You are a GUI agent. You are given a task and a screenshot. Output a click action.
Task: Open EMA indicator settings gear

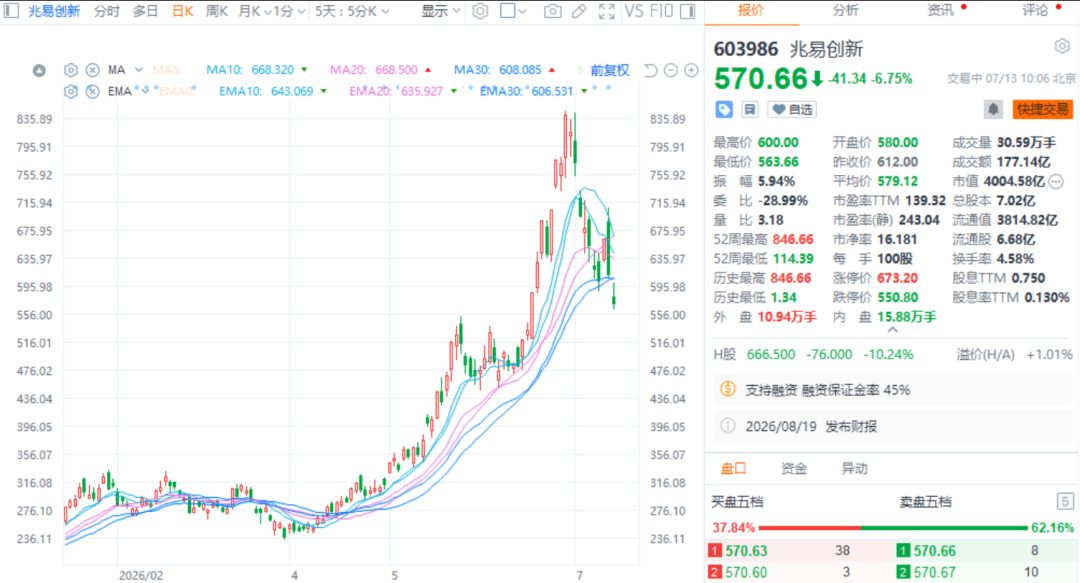[71, 91]
